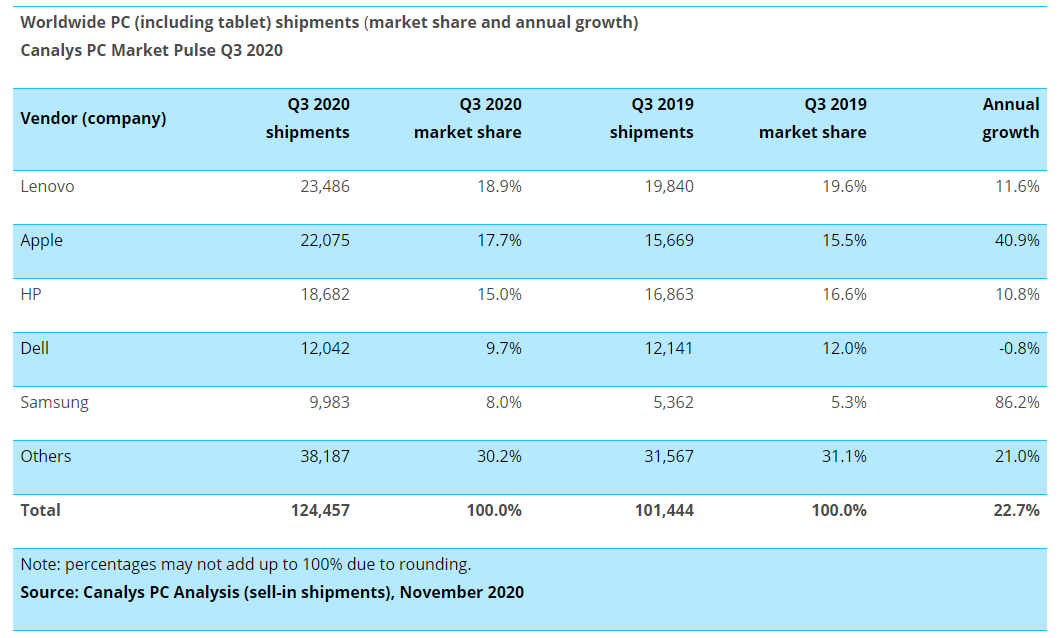Click Samsung's shipments value 9,983
Screen dimensions: 1062x638
click(330, 402)
